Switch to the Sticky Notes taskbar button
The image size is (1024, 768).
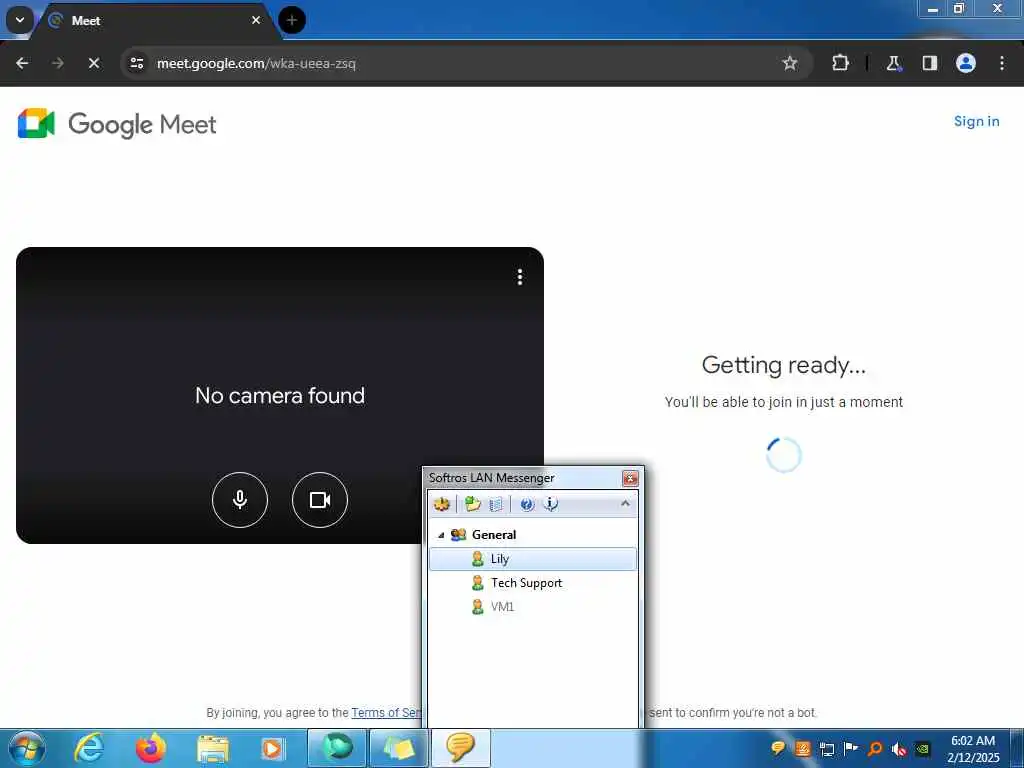click(x=398, y=748)
